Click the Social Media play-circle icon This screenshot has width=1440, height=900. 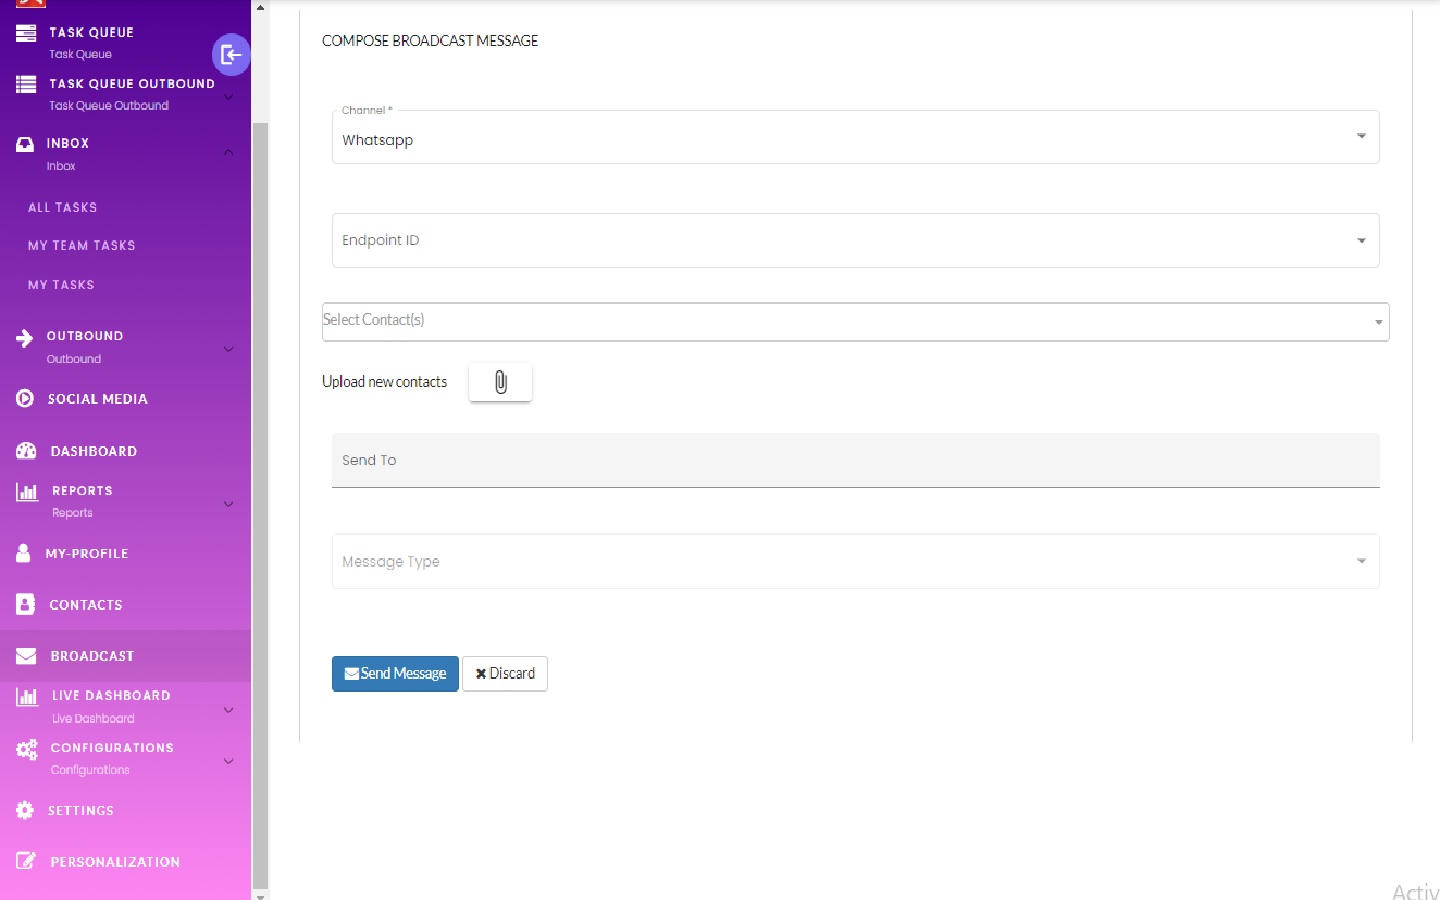[25, 399]
